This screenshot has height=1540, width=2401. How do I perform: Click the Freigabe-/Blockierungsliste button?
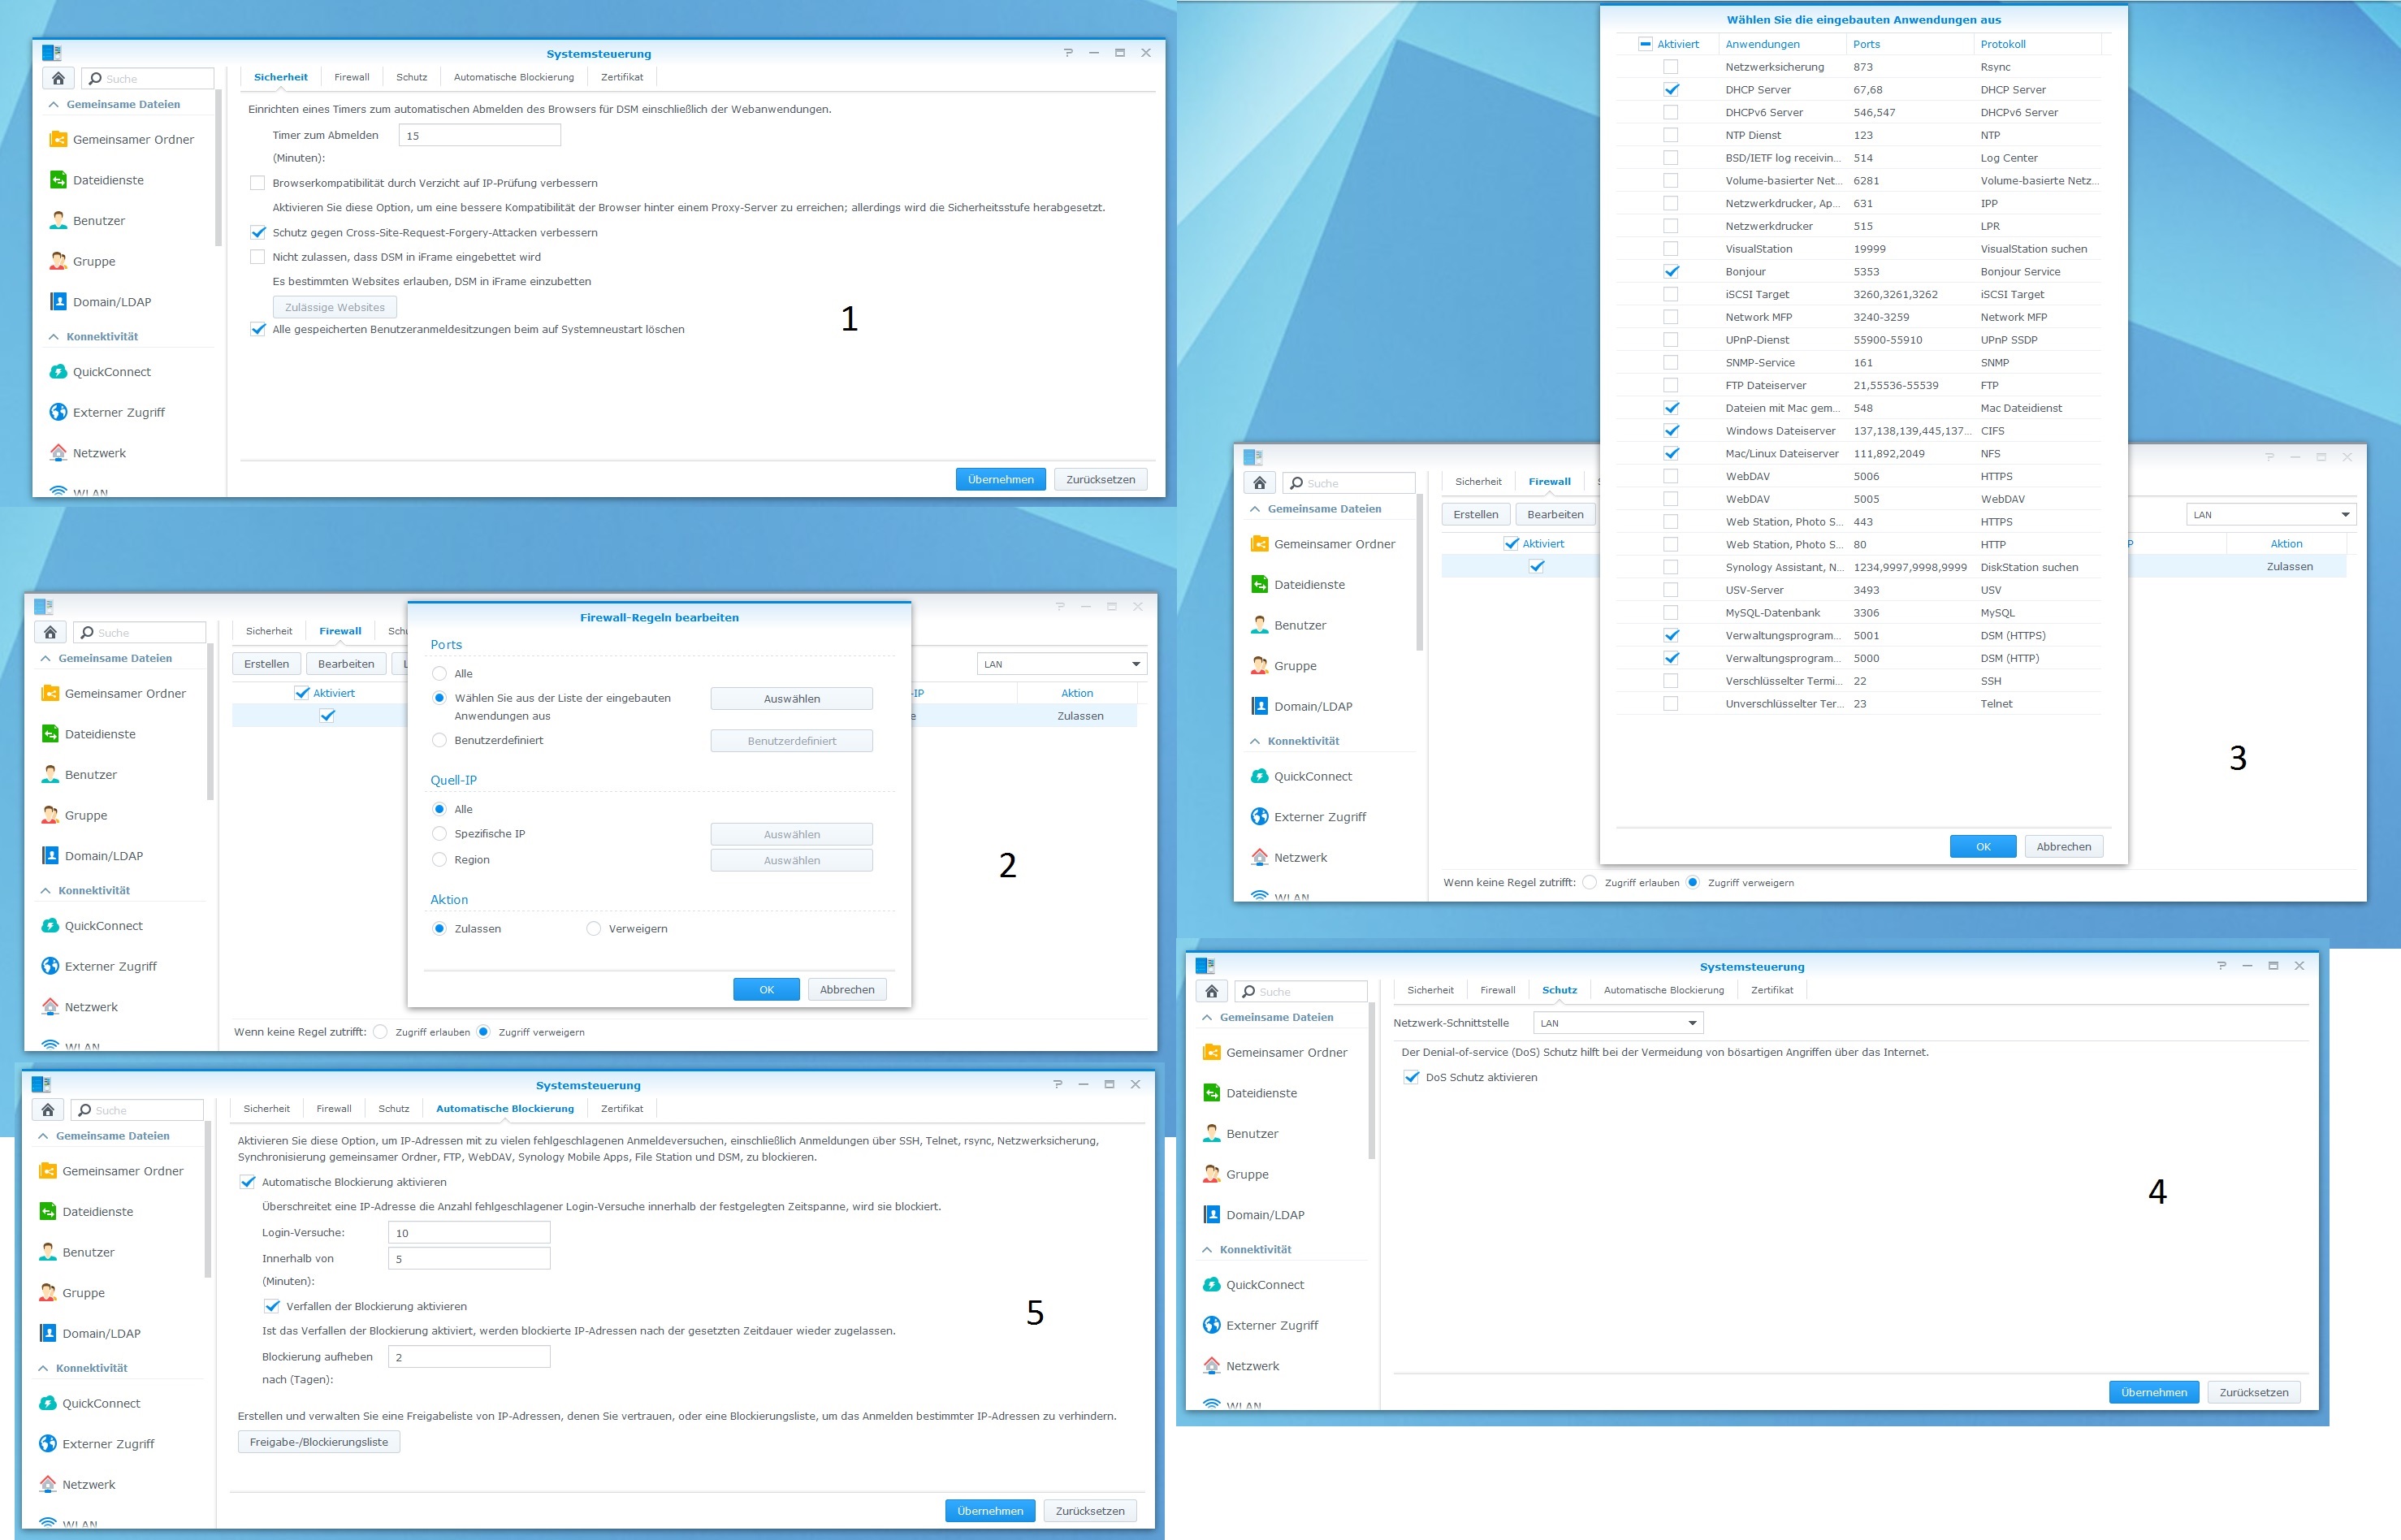318,1442
